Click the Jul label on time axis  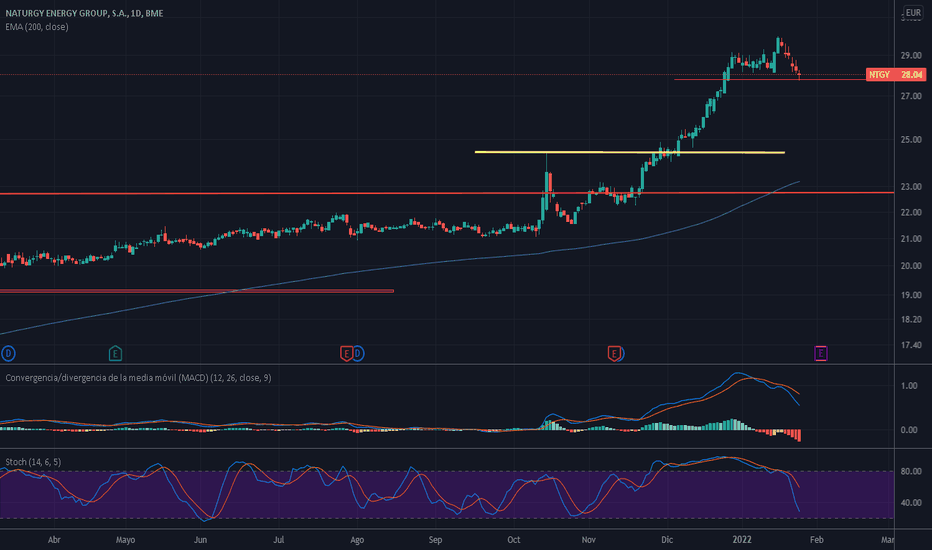(x=278, y=540)
